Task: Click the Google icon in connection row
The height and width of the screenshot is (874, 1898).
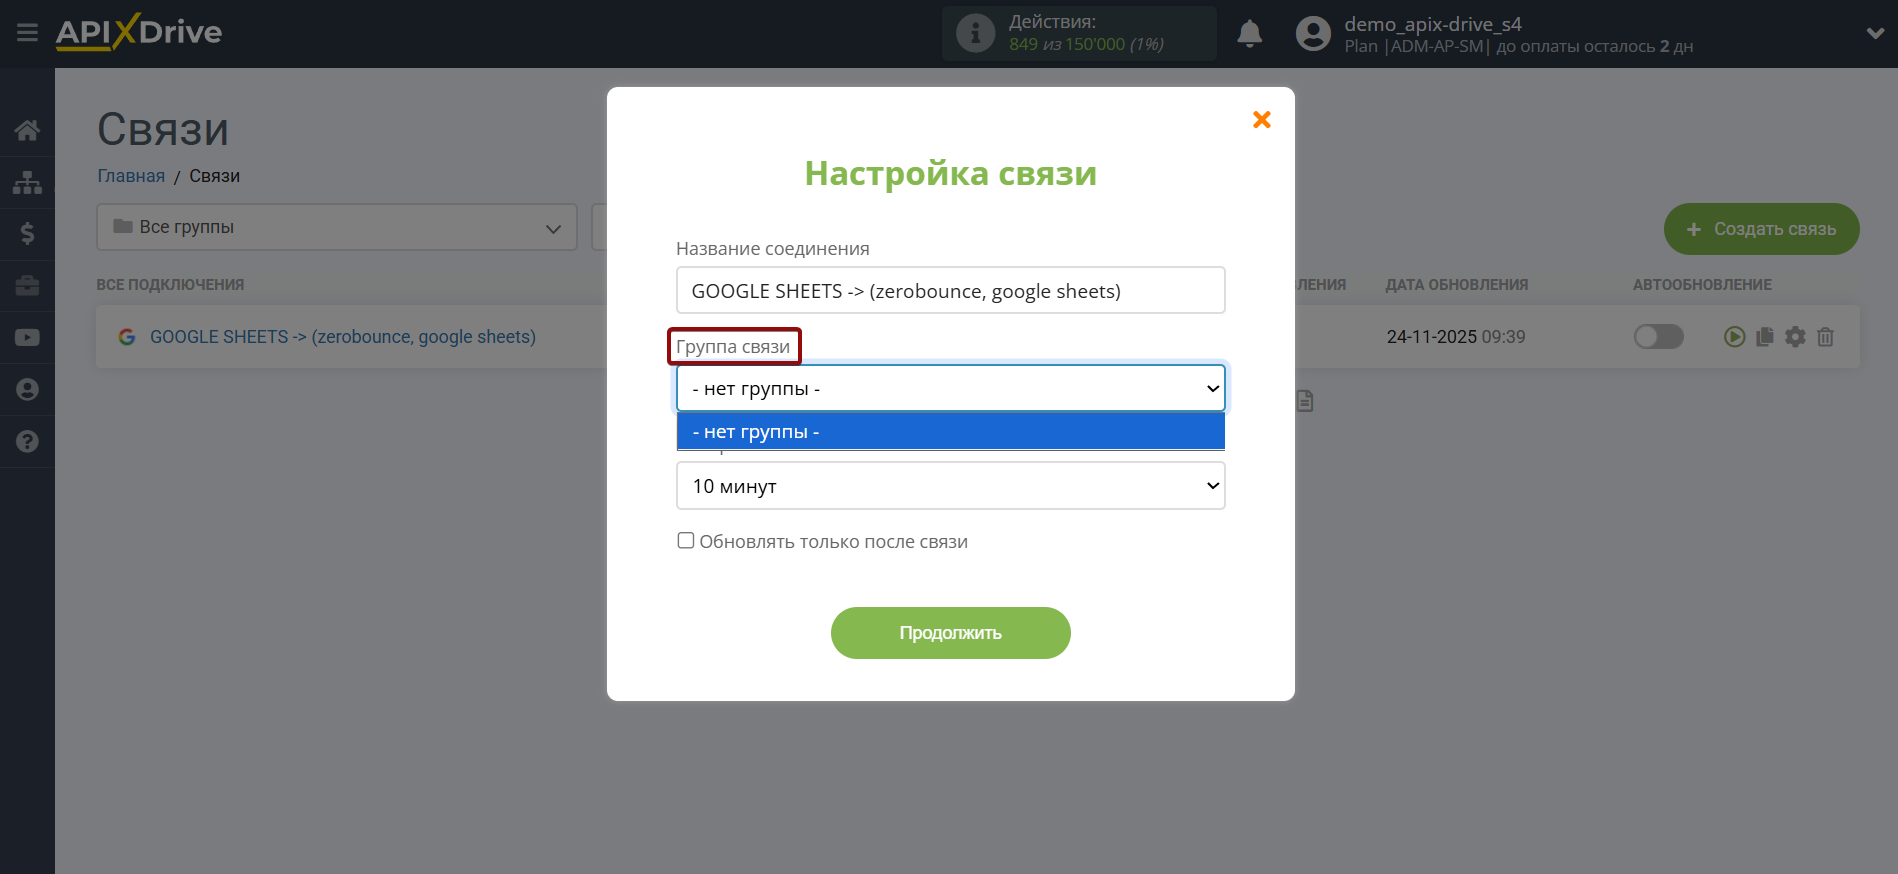Action: point(127,337)
